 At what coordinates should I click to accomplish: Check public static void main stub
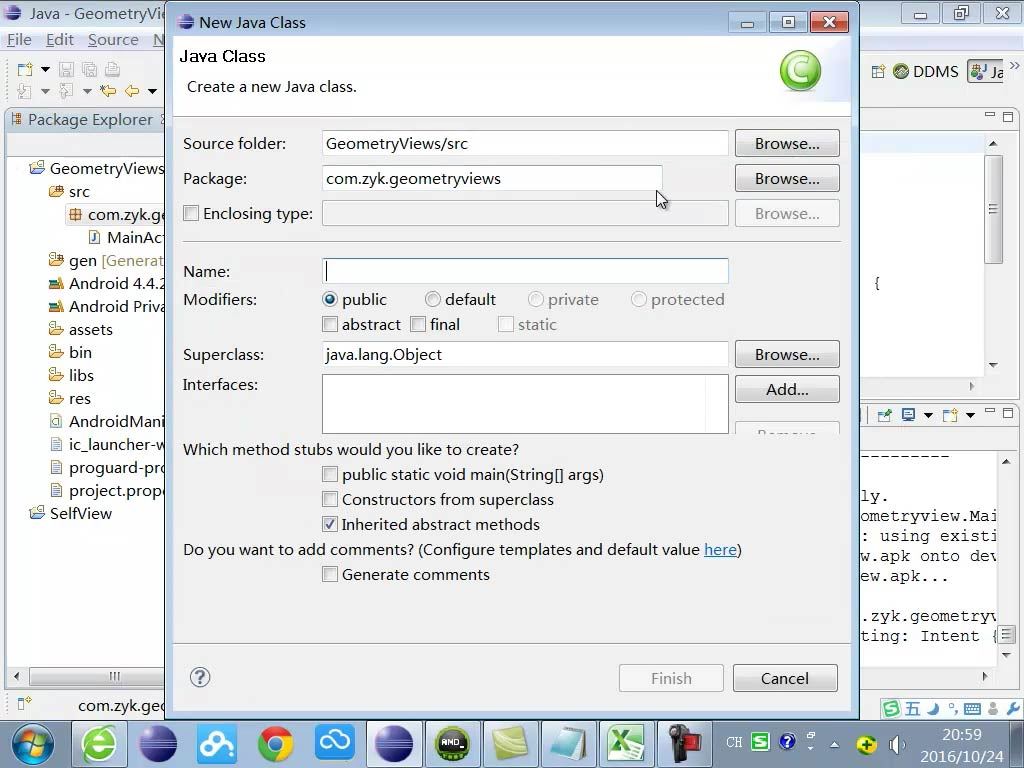[330, 475]
